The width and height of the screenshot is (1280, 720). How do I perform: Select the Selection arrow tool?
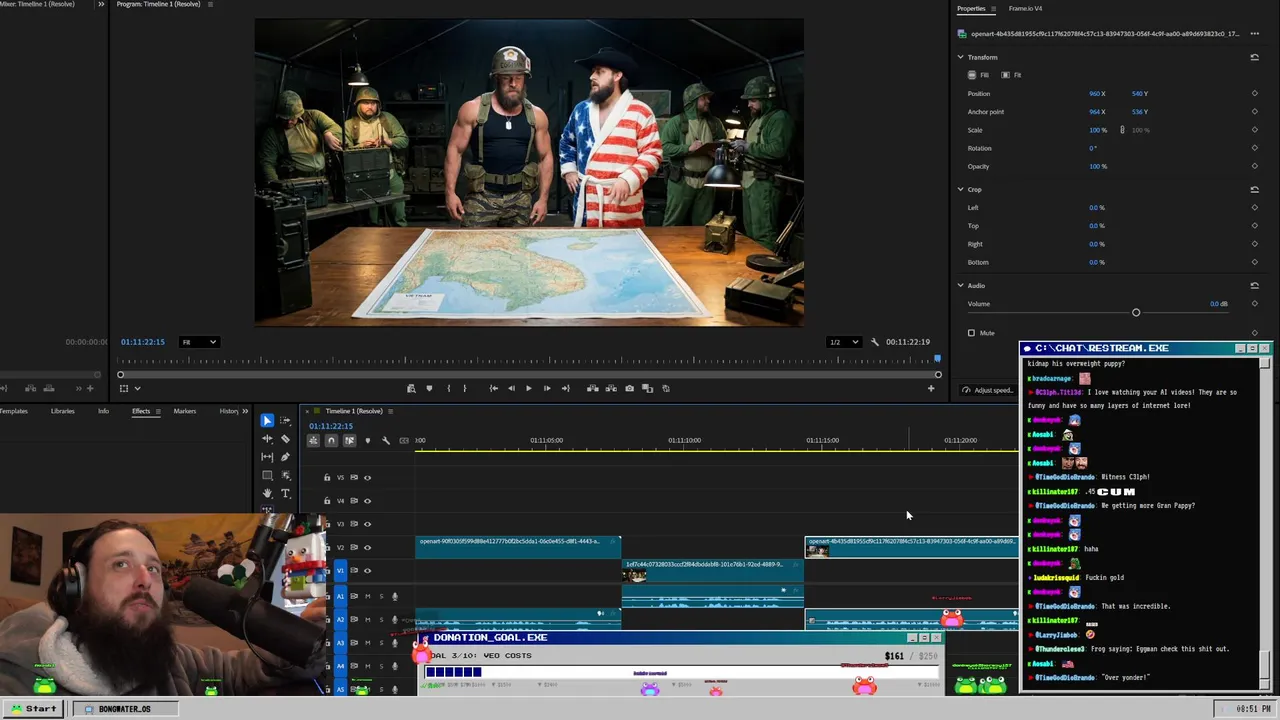pyautogui.click(x=267, y=421)
